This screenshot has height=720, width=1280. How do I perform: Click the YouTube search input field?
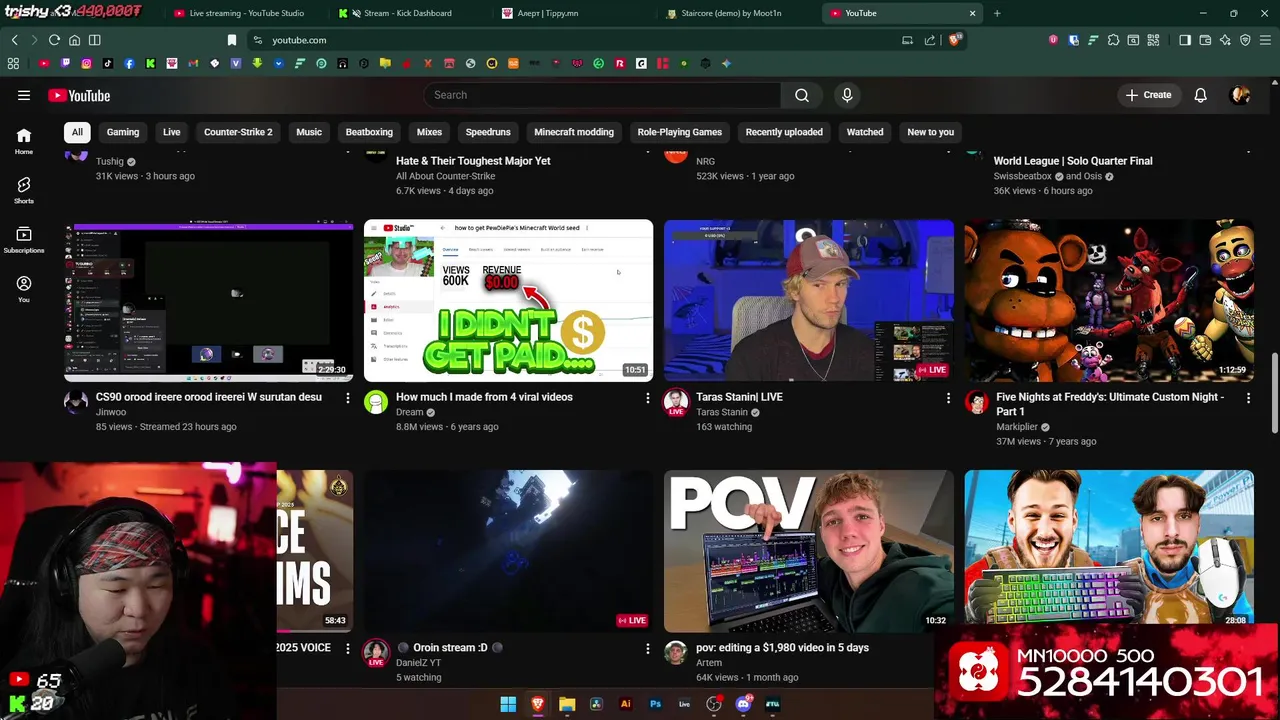click(602, 95)
